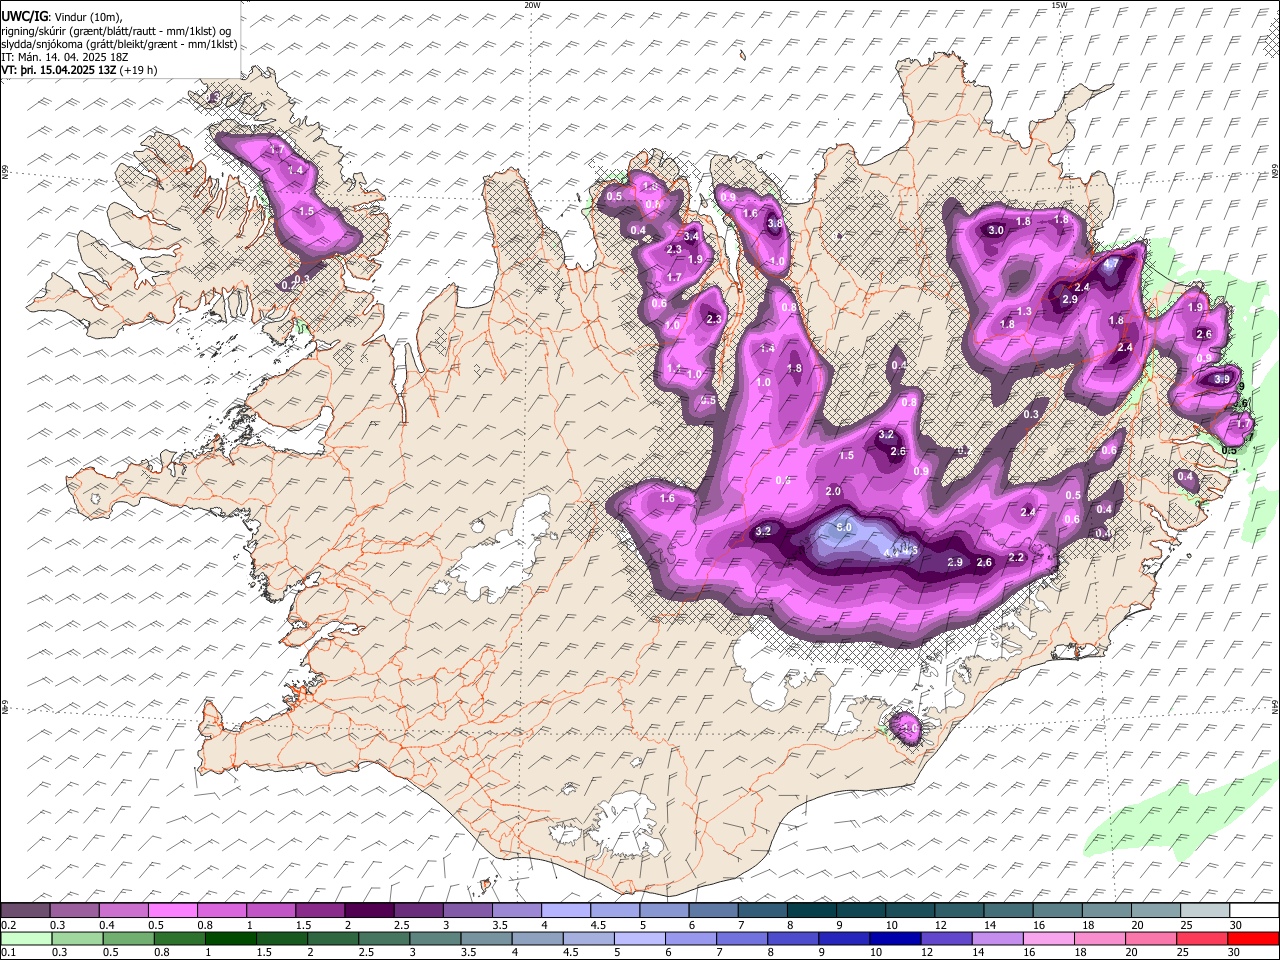Click the lower legend swatch between 2.5 and 3
Image resolution: width=1280 pixels, height=960 pixels.
coord(384,938)
